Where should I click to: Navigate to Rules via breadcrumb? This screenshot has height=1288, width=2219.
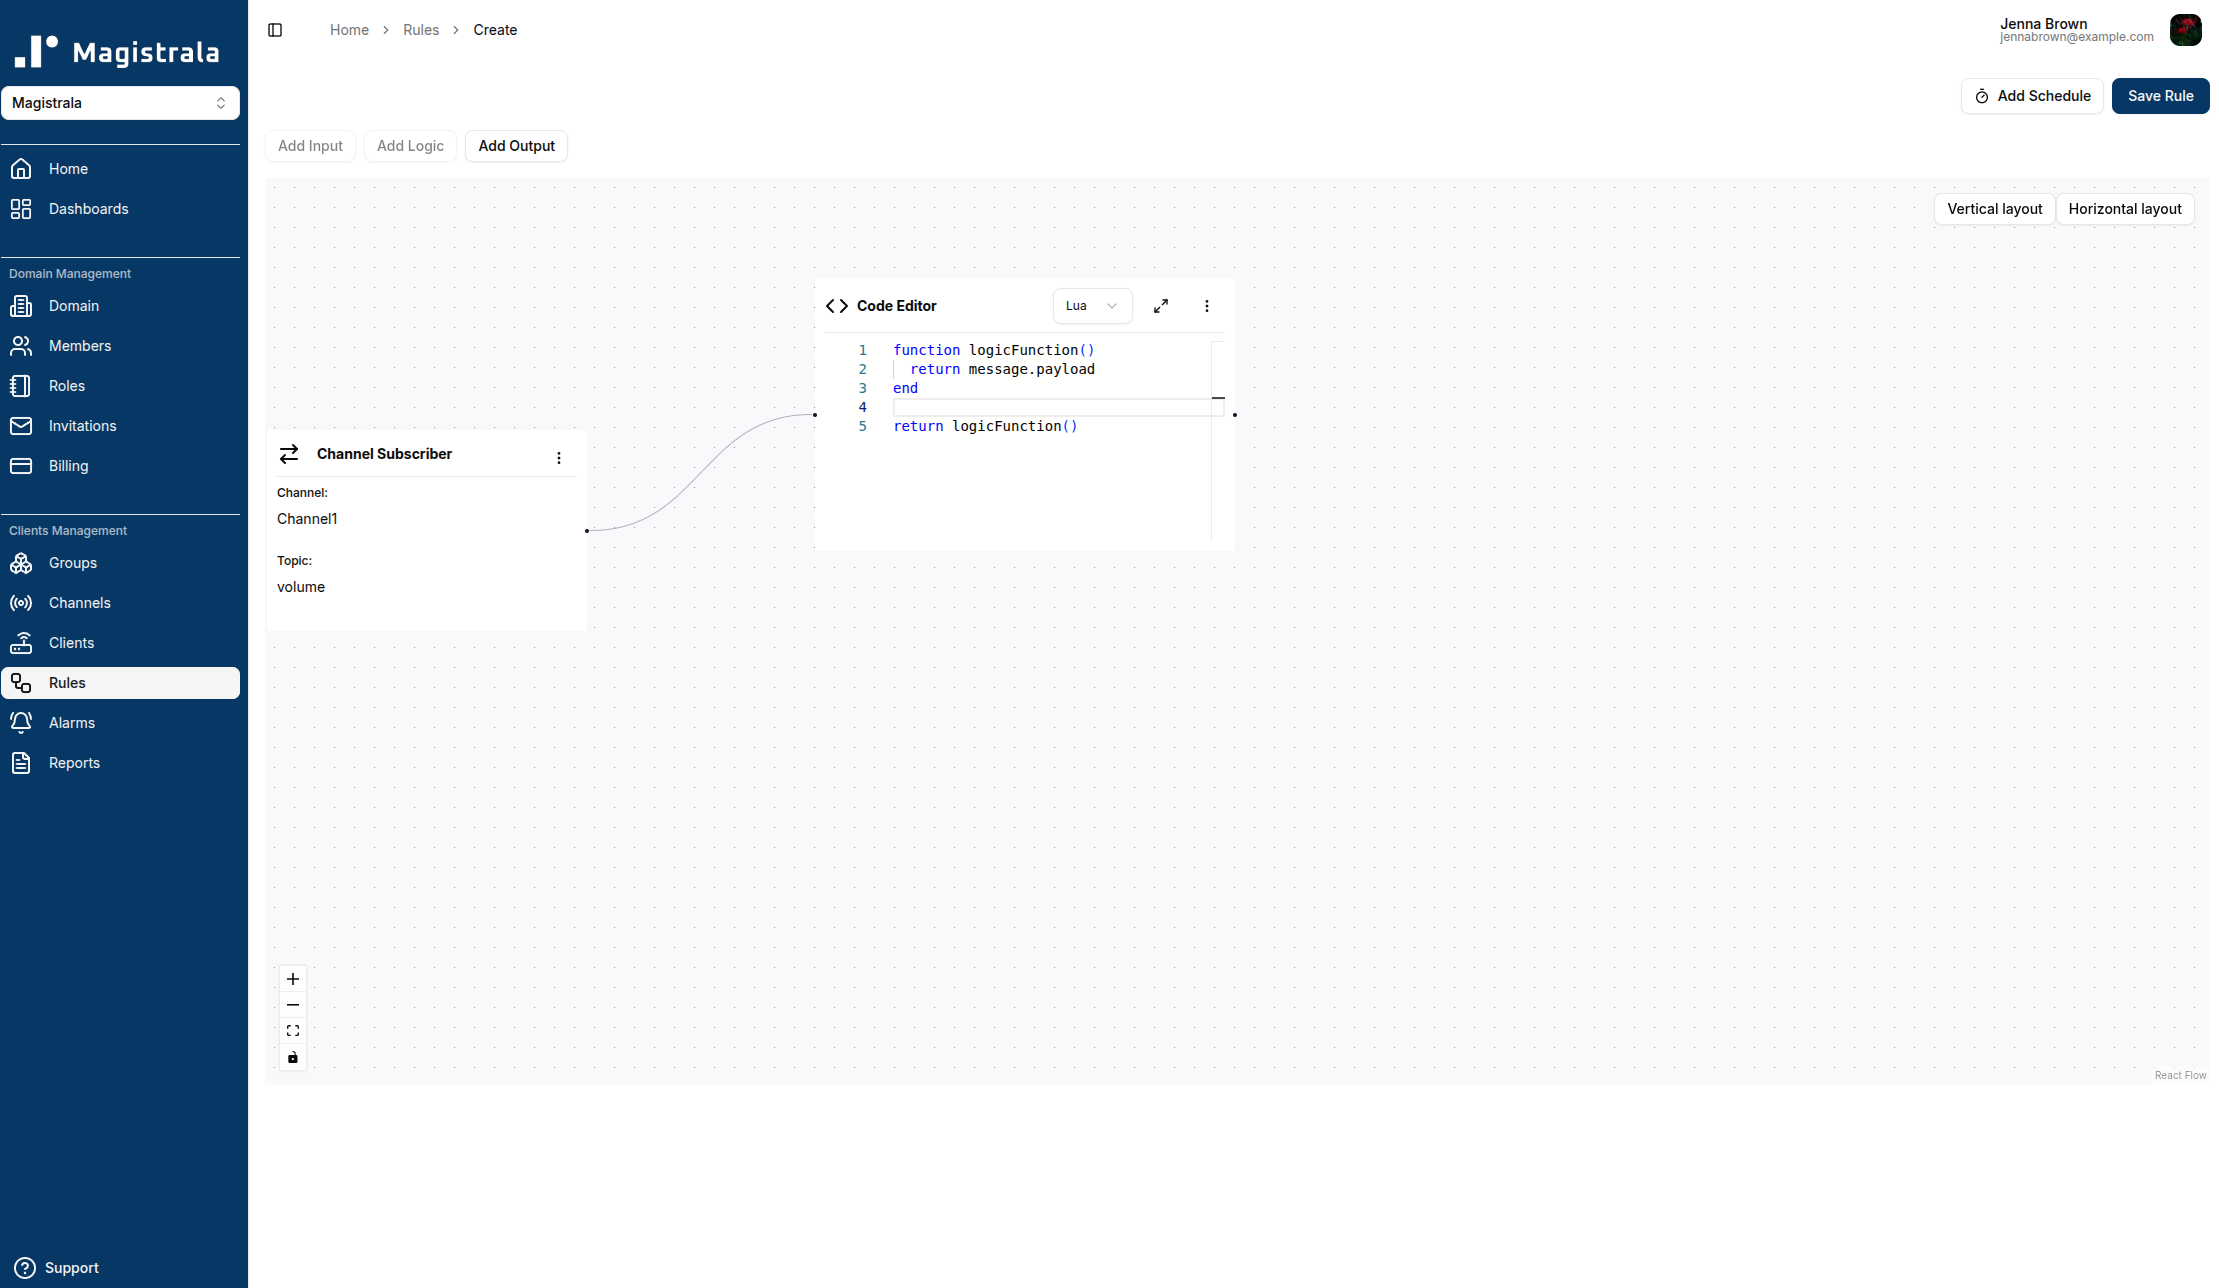pos(421,30)
